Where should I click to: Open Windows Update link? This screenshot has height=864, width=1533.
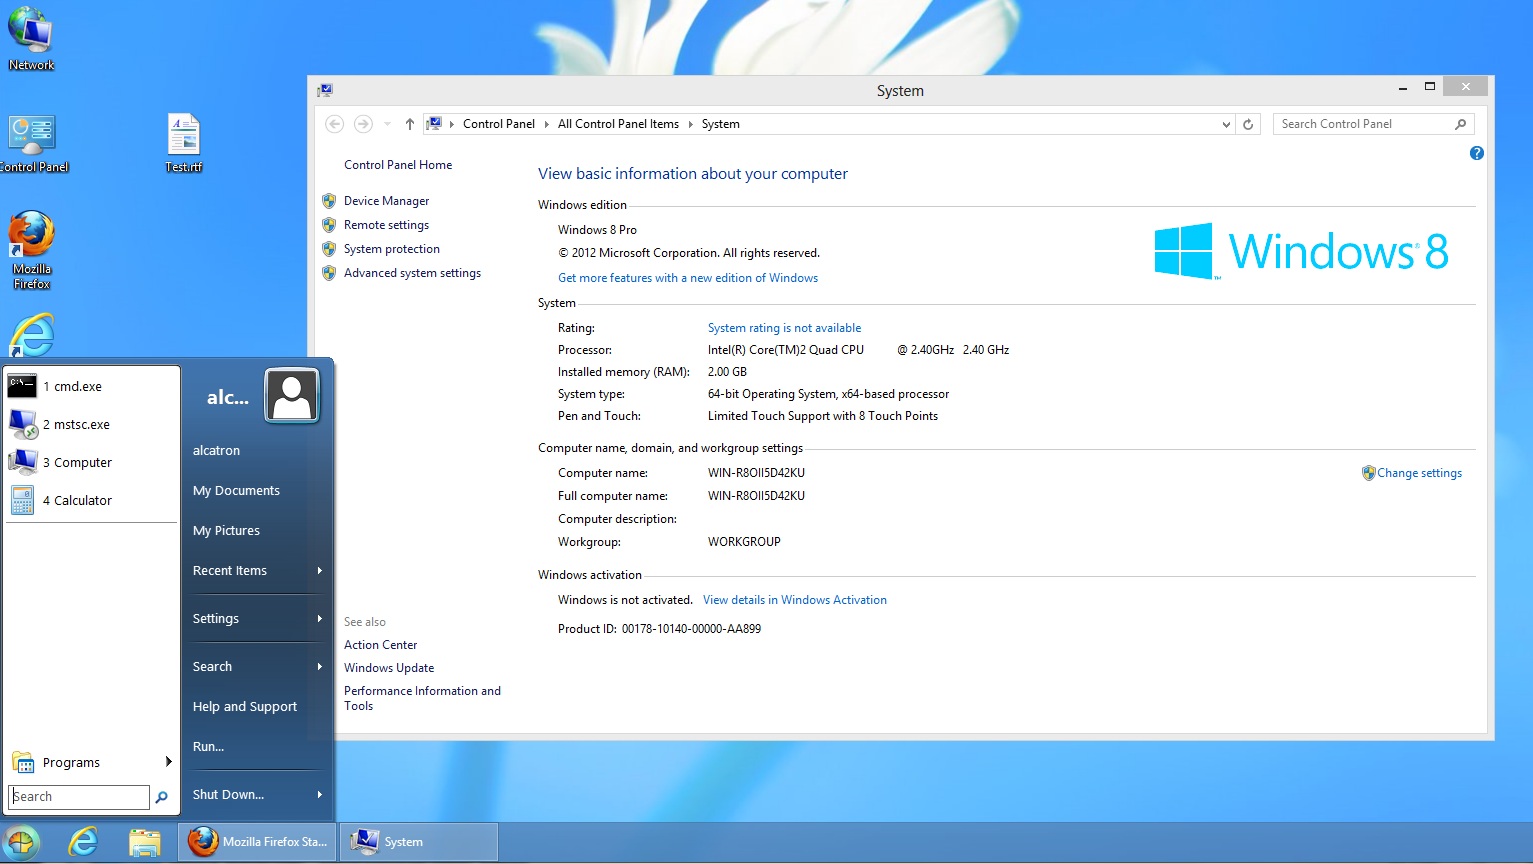389,668
